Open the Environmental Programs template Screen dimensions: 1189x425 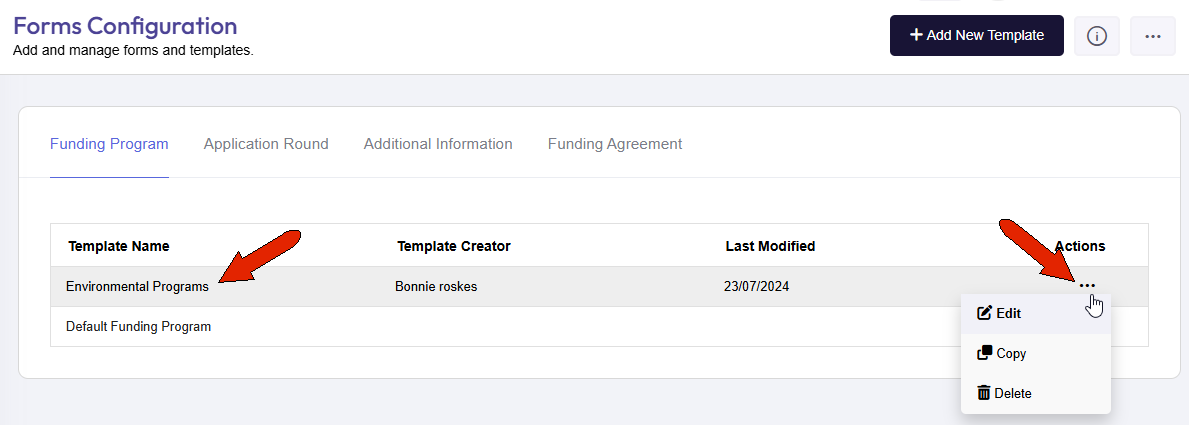(137, 287)
